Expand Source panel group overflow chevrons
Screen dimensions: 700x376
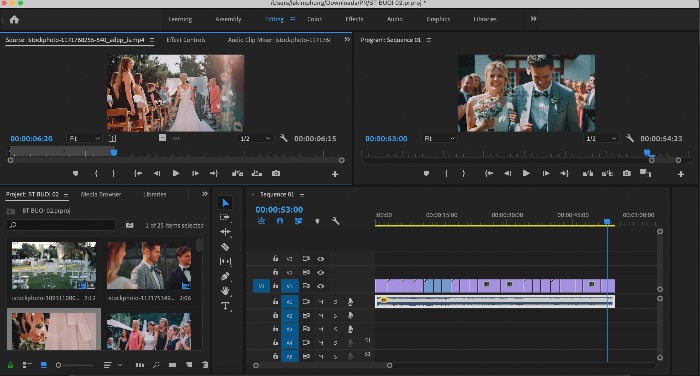tap(347, 39)
